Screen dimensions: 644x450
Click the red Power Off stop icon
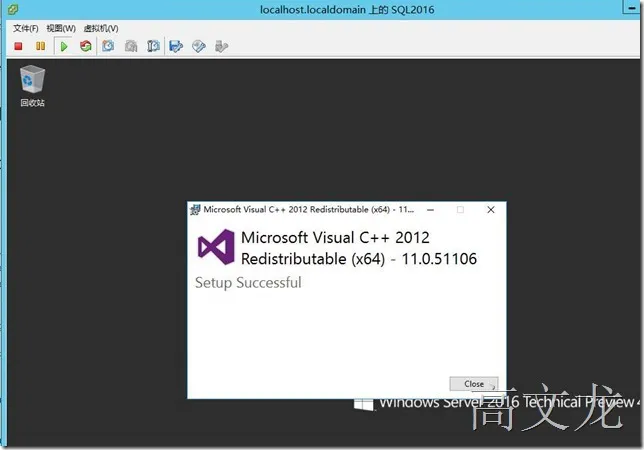(18, 46)
